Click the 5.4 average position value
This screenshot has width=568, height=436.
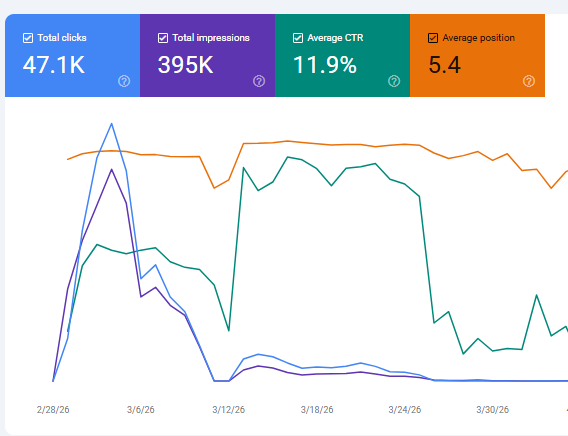click(444, 65)
